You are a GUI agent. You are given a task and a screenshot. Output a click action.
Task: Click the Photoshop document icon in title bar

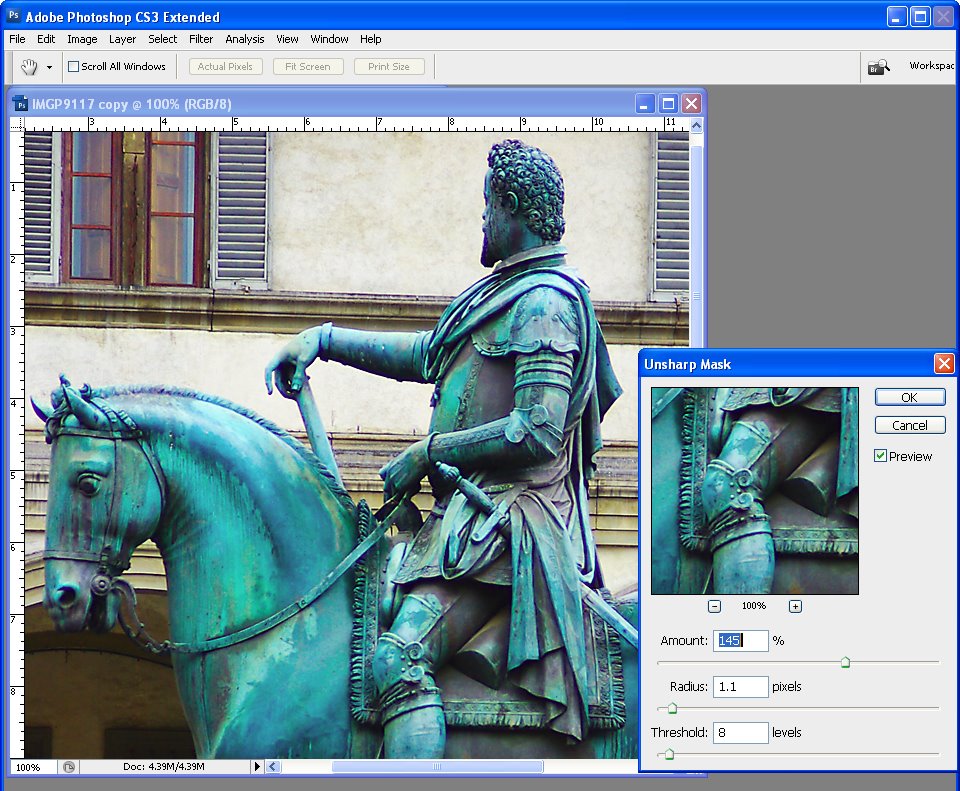pyautogui.click(x=20, y=103)
